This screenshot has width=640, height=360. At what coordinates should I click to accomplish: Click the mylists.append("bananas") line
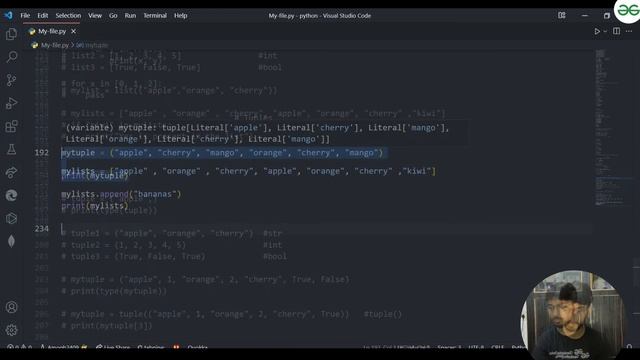point(121,194)
